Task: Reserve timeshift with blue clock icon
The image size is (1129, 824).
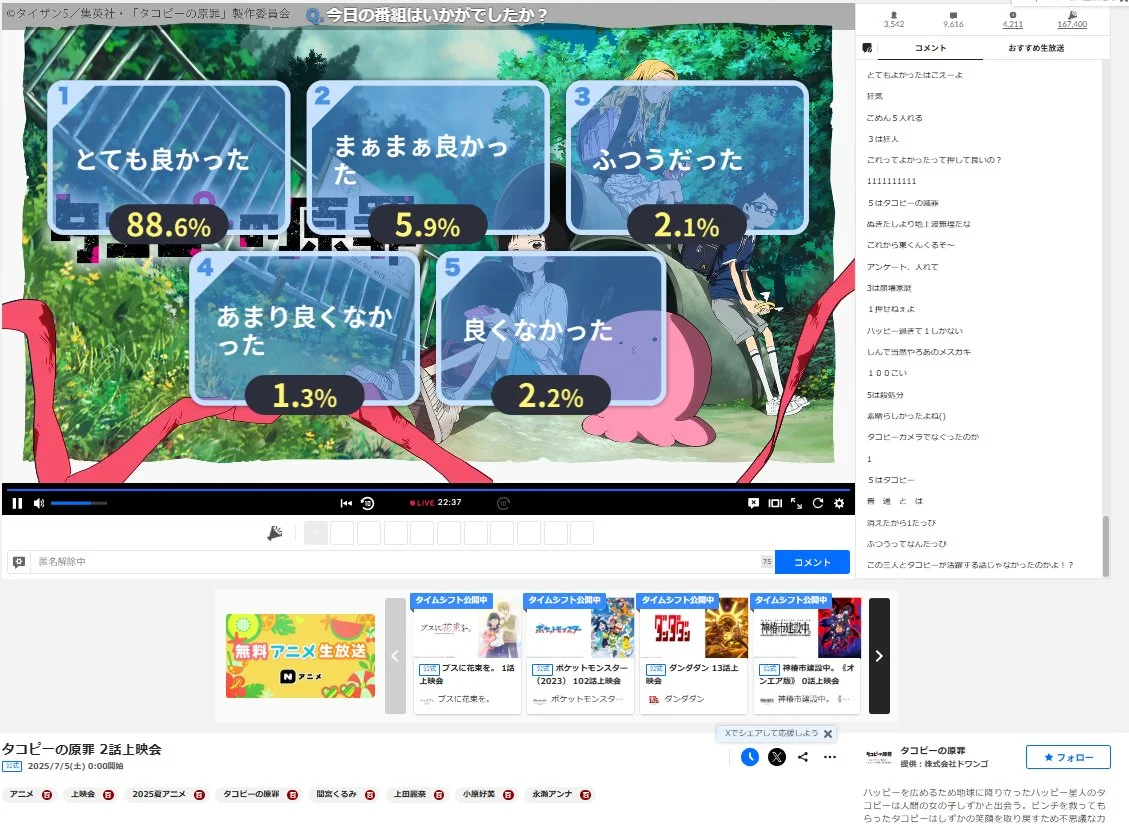Action: click(x=750, y=757)
